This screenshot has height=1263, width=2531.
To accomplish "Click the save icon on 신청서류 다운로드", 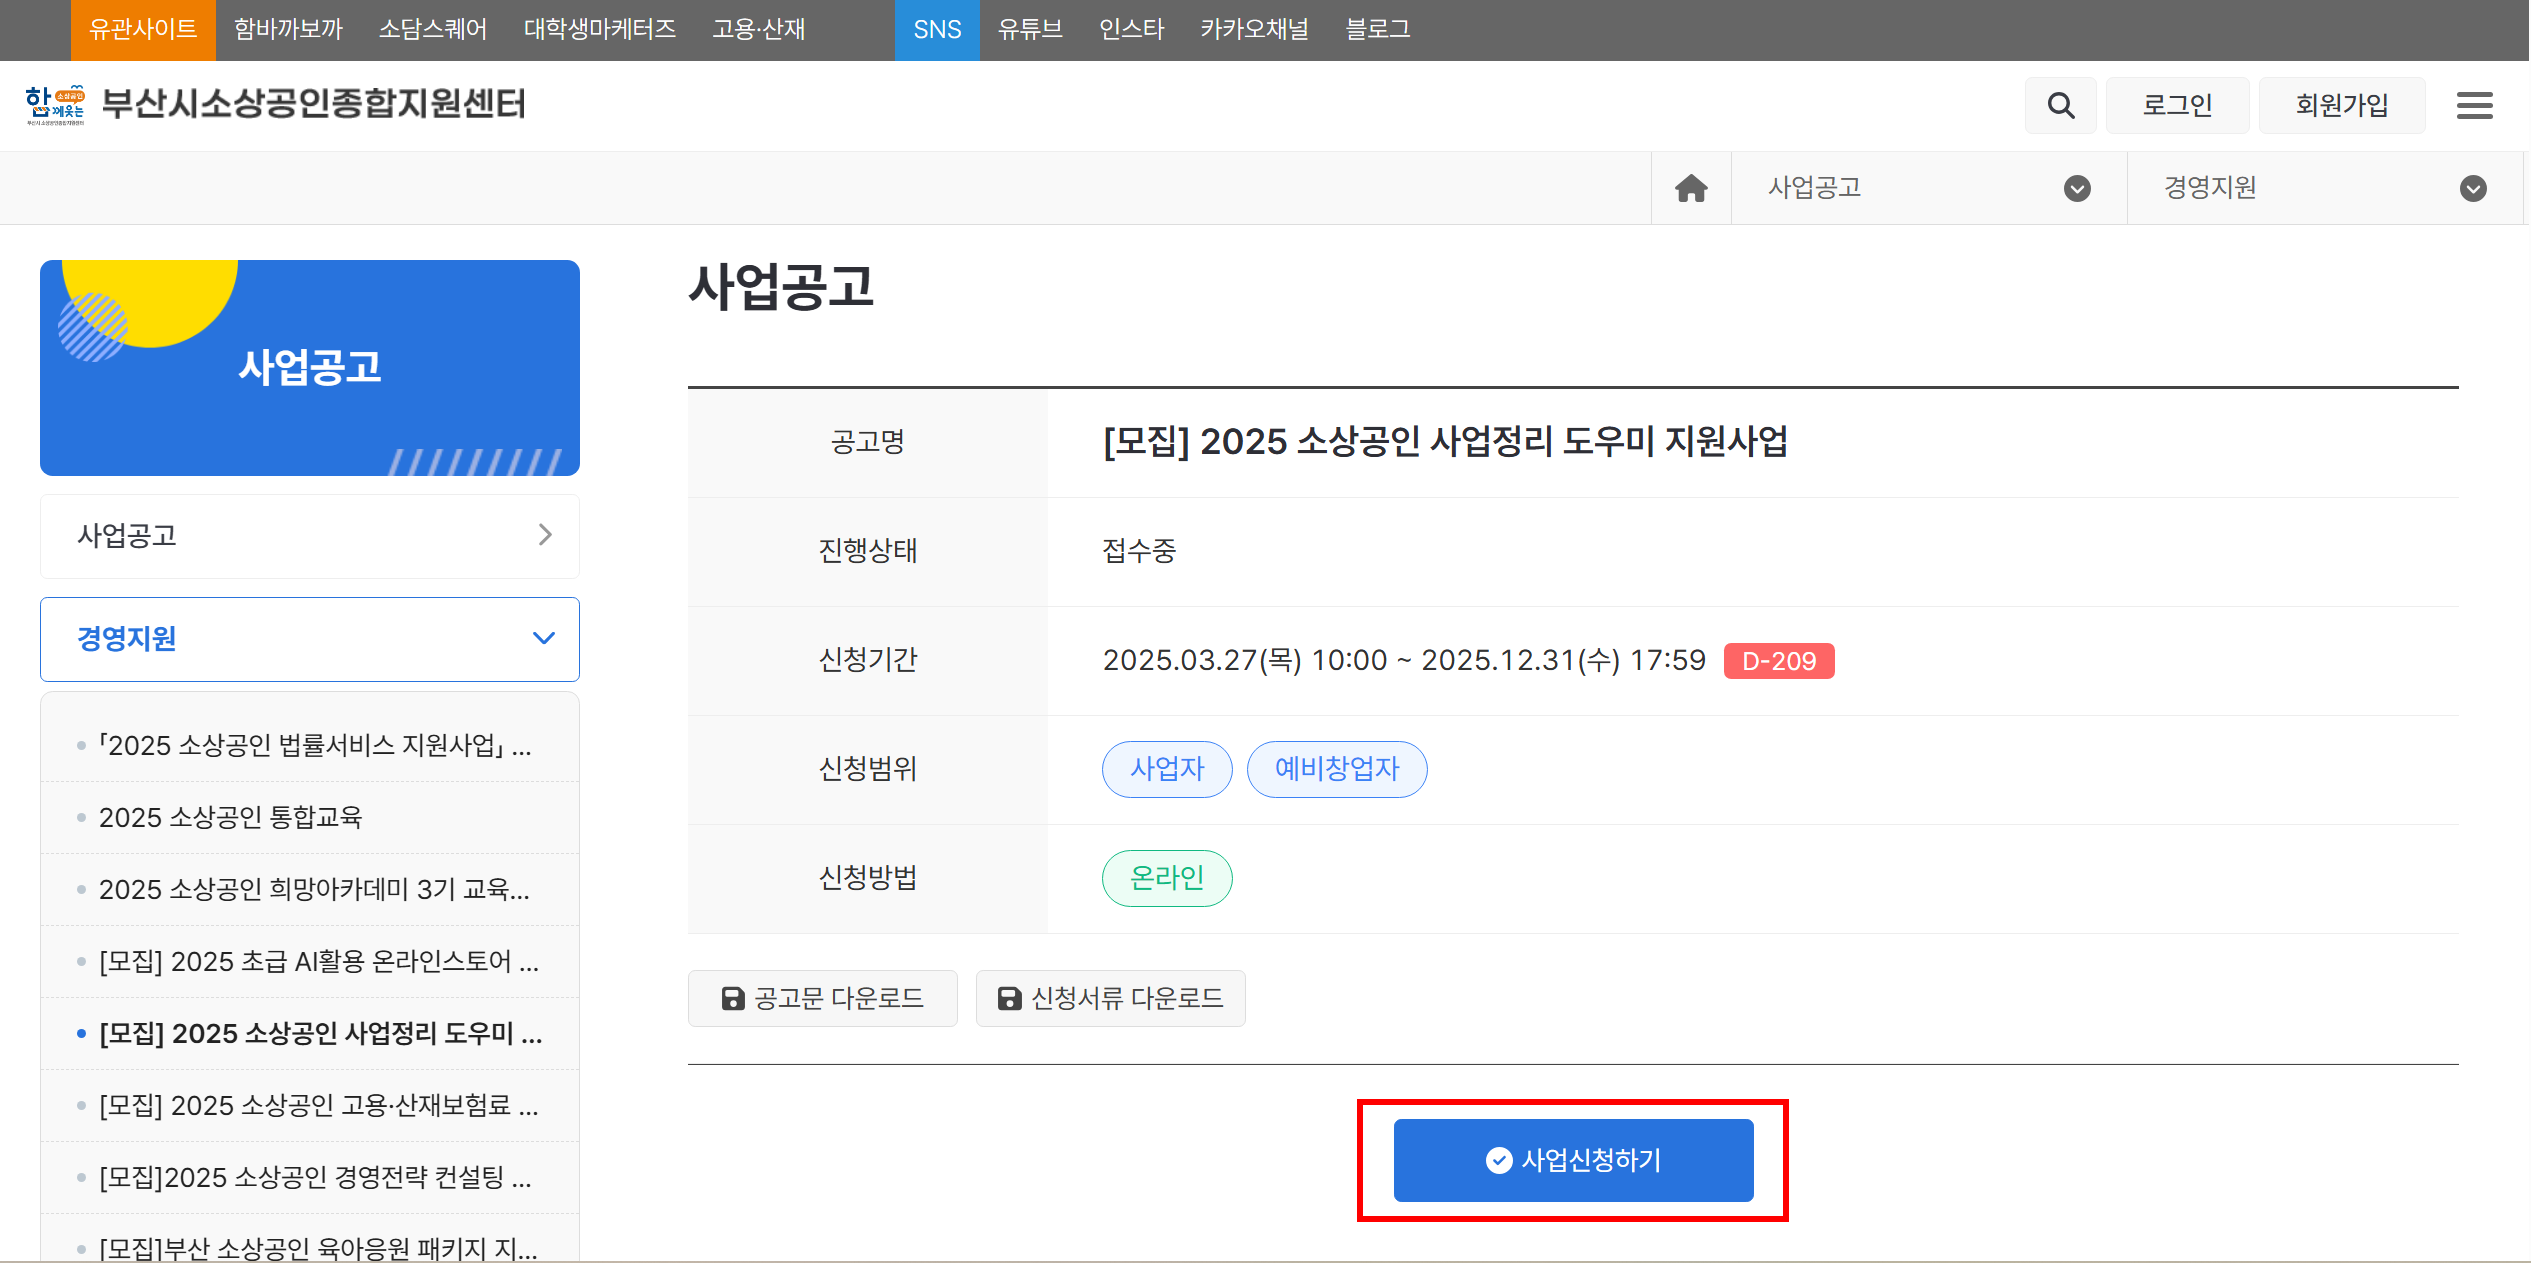I will (x=1008, y=997).
